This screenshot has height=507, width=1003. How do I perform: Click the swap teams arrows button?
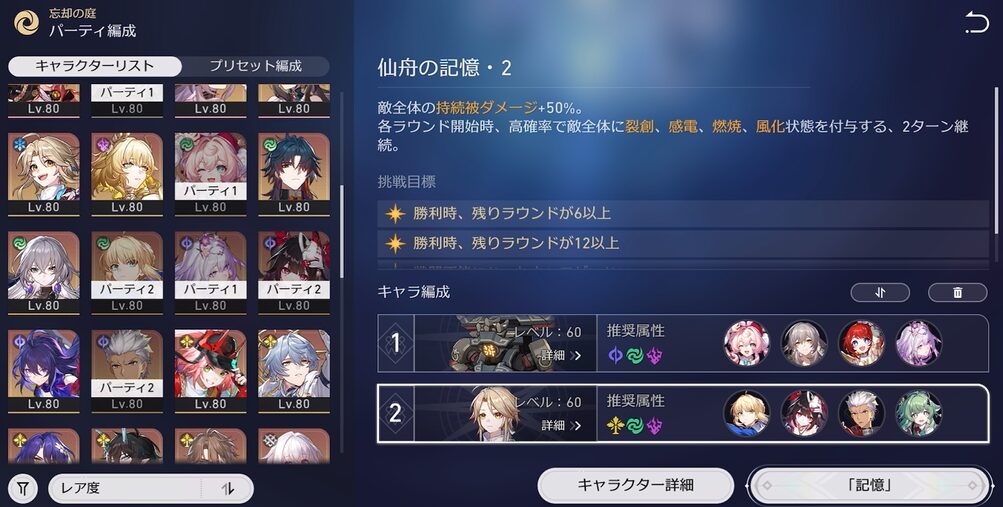click(880, 292)
